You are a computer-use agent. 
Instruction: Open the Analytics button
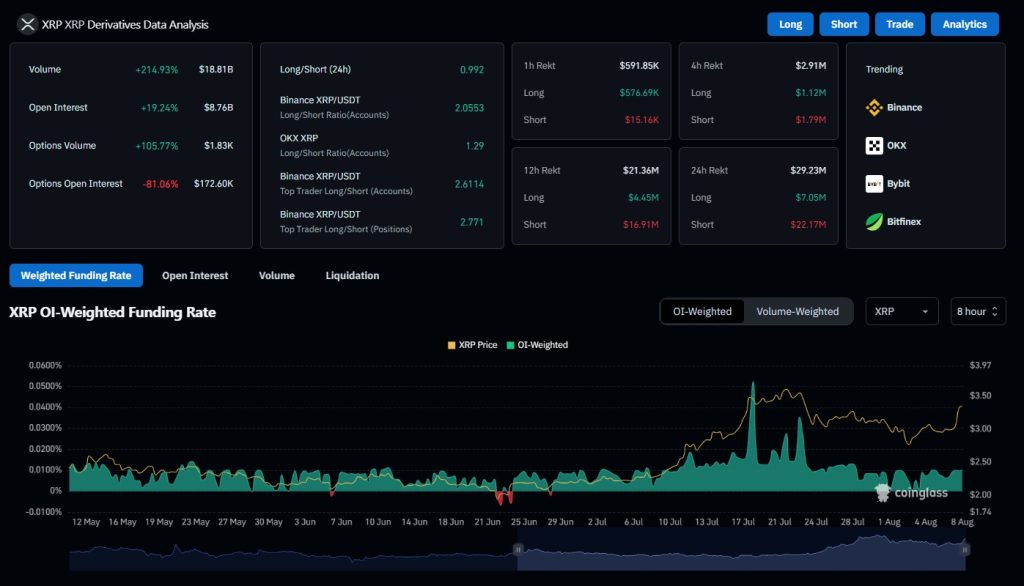[965, 24]
